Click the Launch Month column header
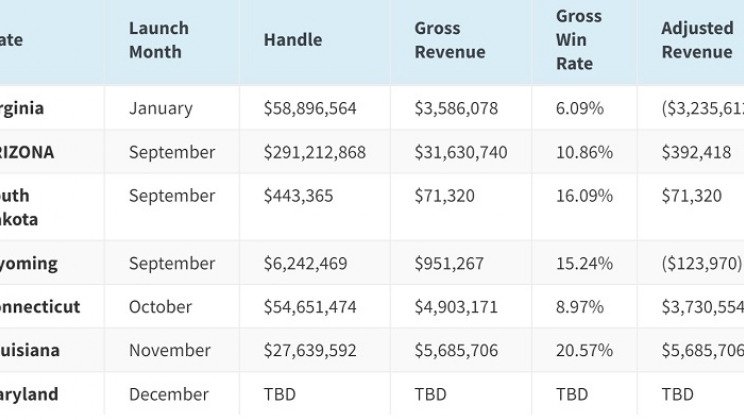The width and height of the screenshot is (744, 420). tap(159, 40)
